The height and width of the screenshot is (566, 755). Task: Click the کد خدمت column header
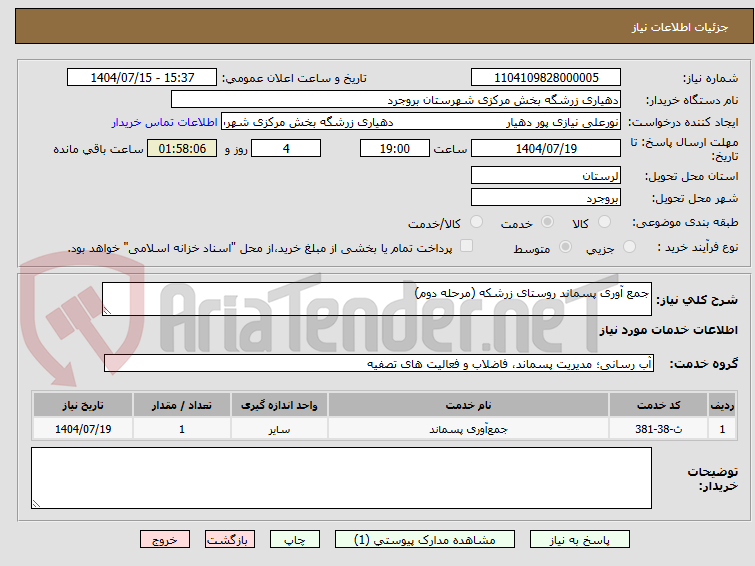(658, 405)
